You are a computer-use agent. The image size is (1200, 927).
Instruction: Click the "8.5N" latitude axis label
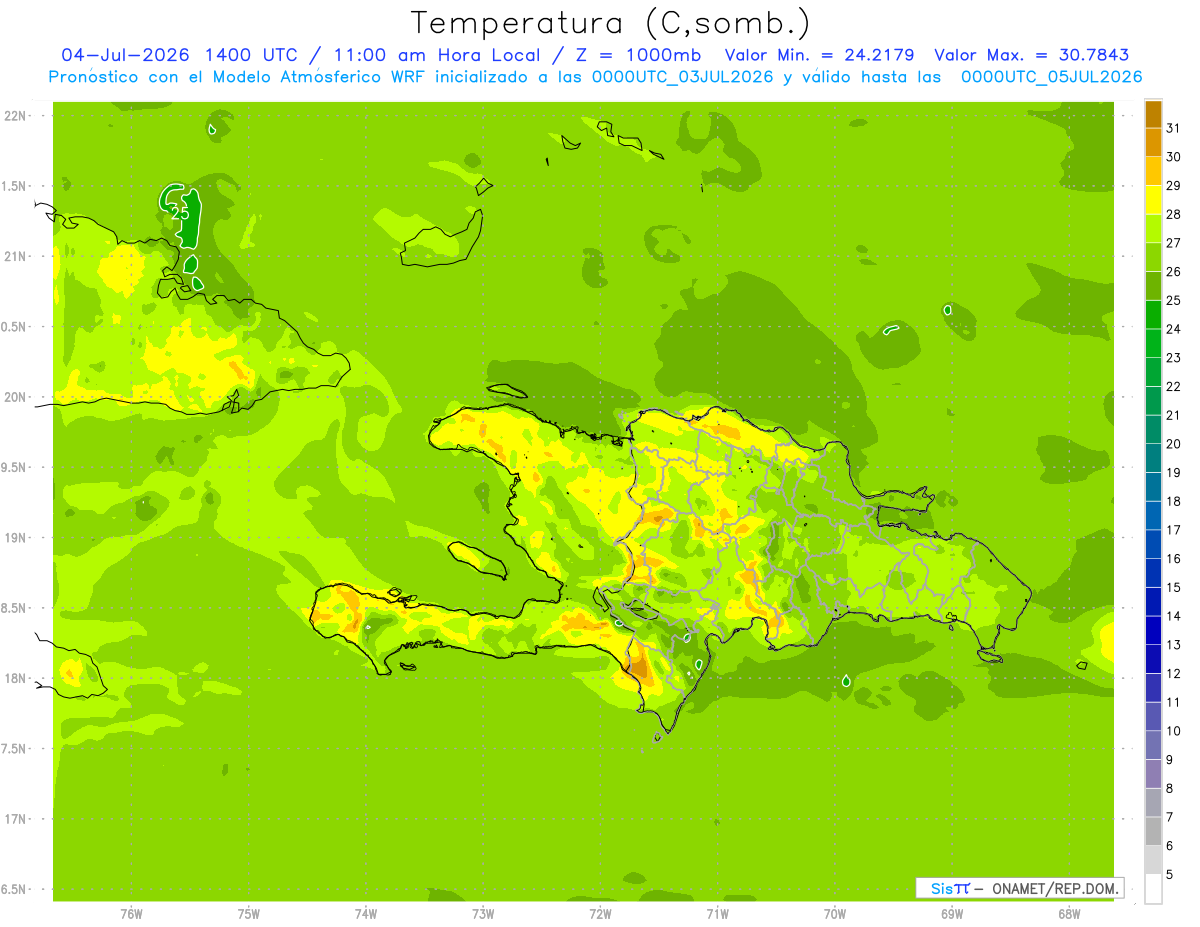coord(15,608)
